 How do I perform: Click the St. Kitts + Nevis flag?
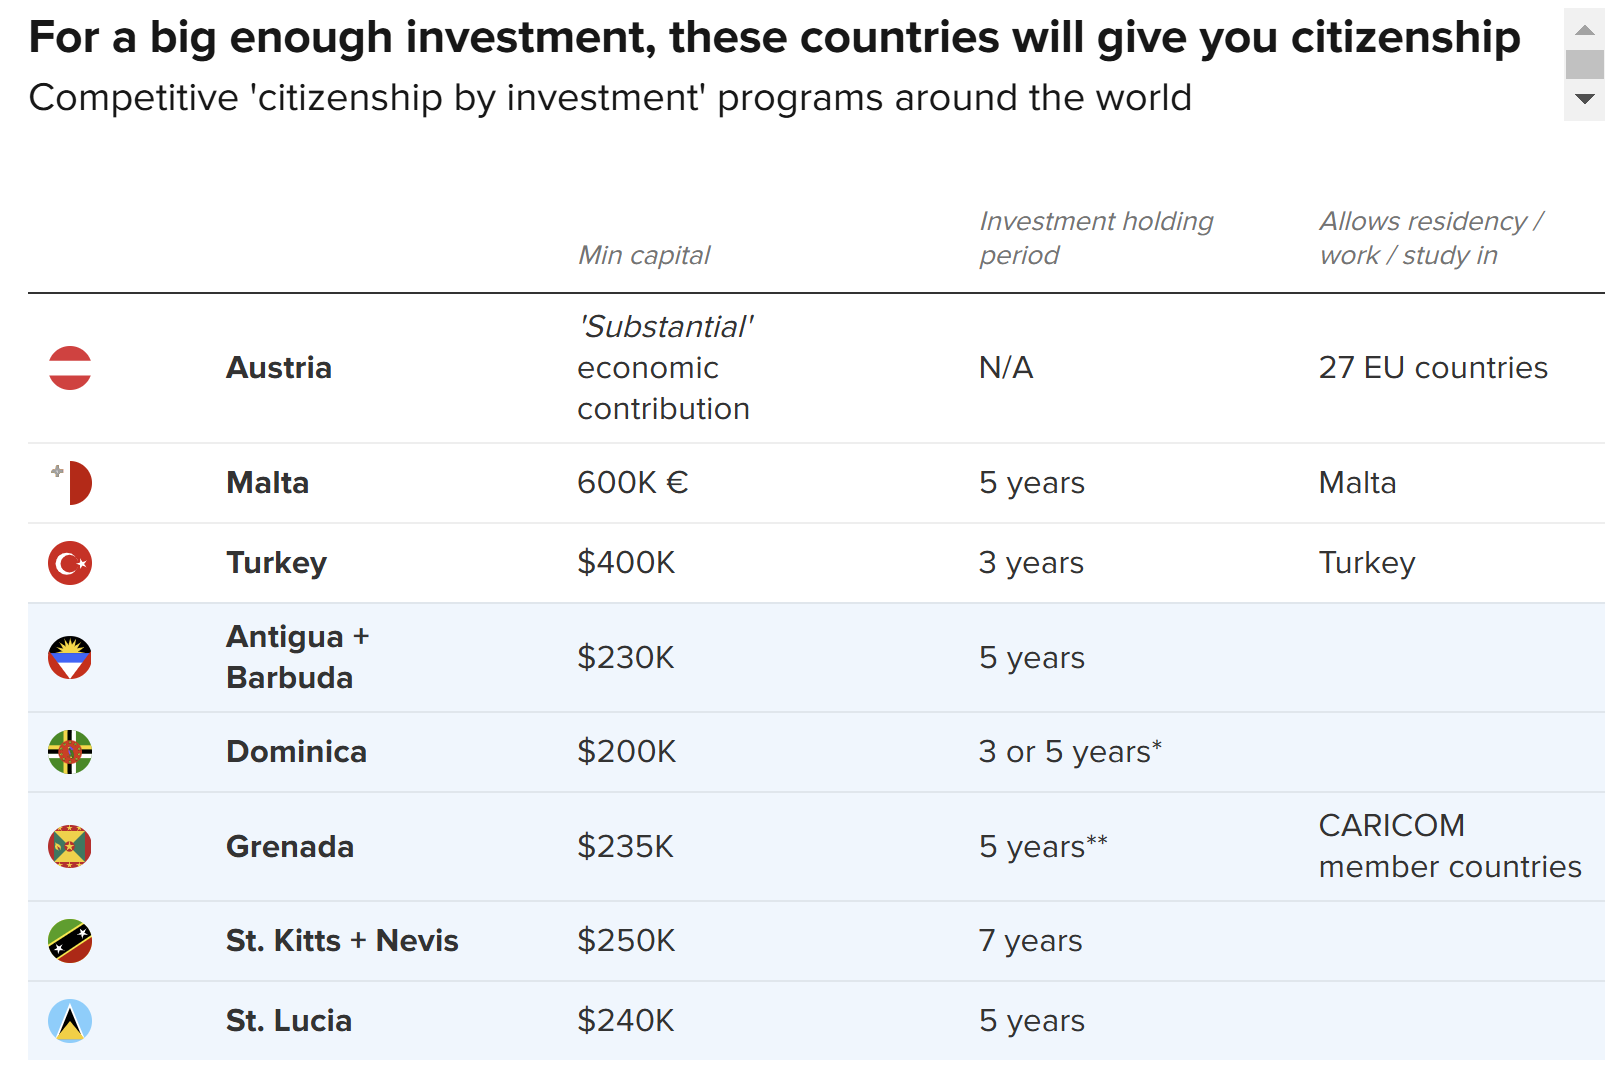tap(70, 941)
